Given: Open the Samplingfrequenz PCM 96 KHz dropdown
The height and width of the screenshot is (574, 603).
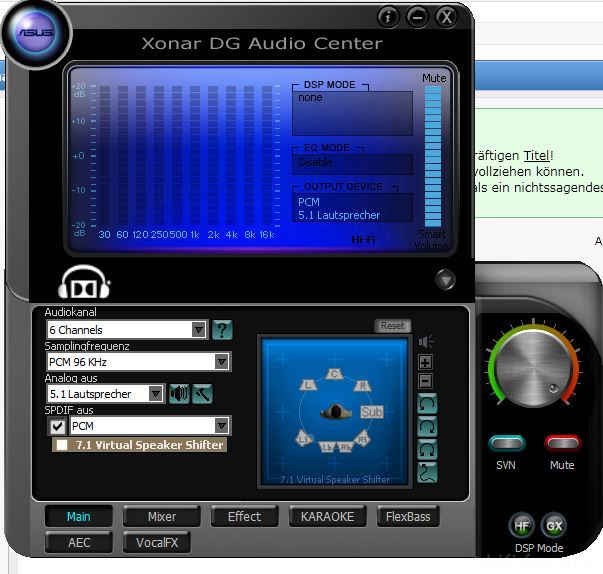Looking at the screenshot, I should coord(138,362).
